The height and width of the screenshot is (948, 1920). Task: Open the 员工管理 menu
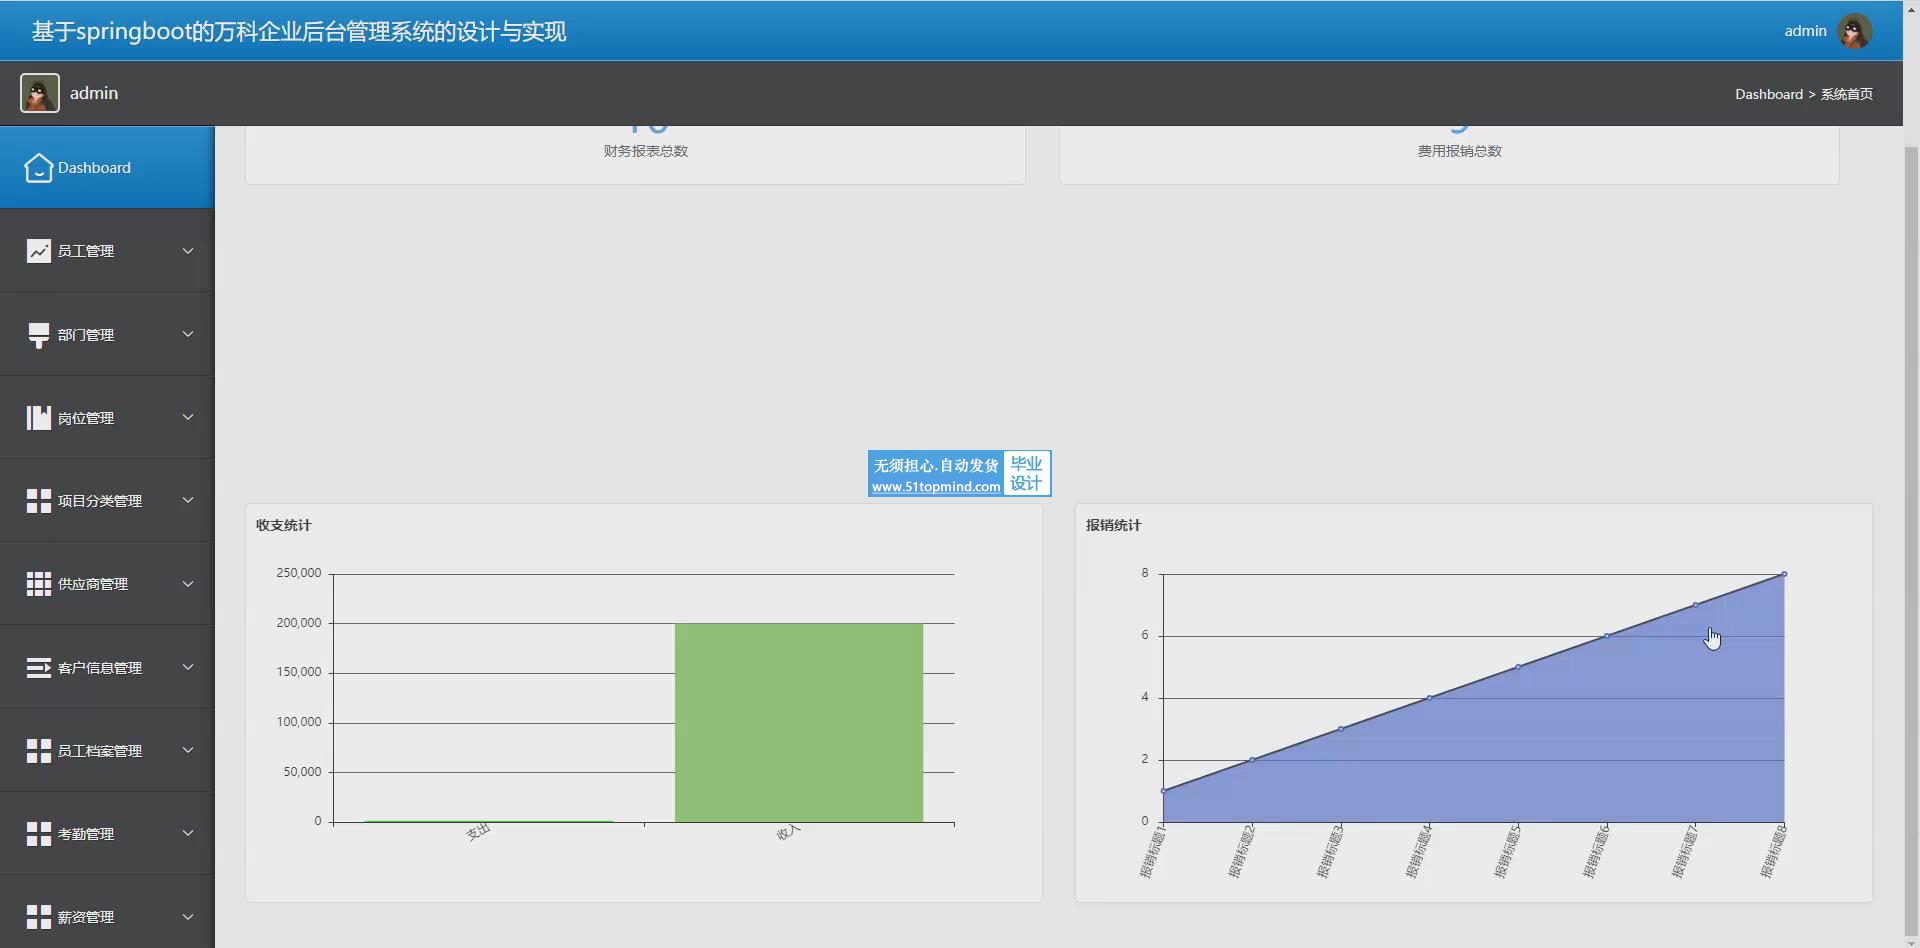pos(107,251)
